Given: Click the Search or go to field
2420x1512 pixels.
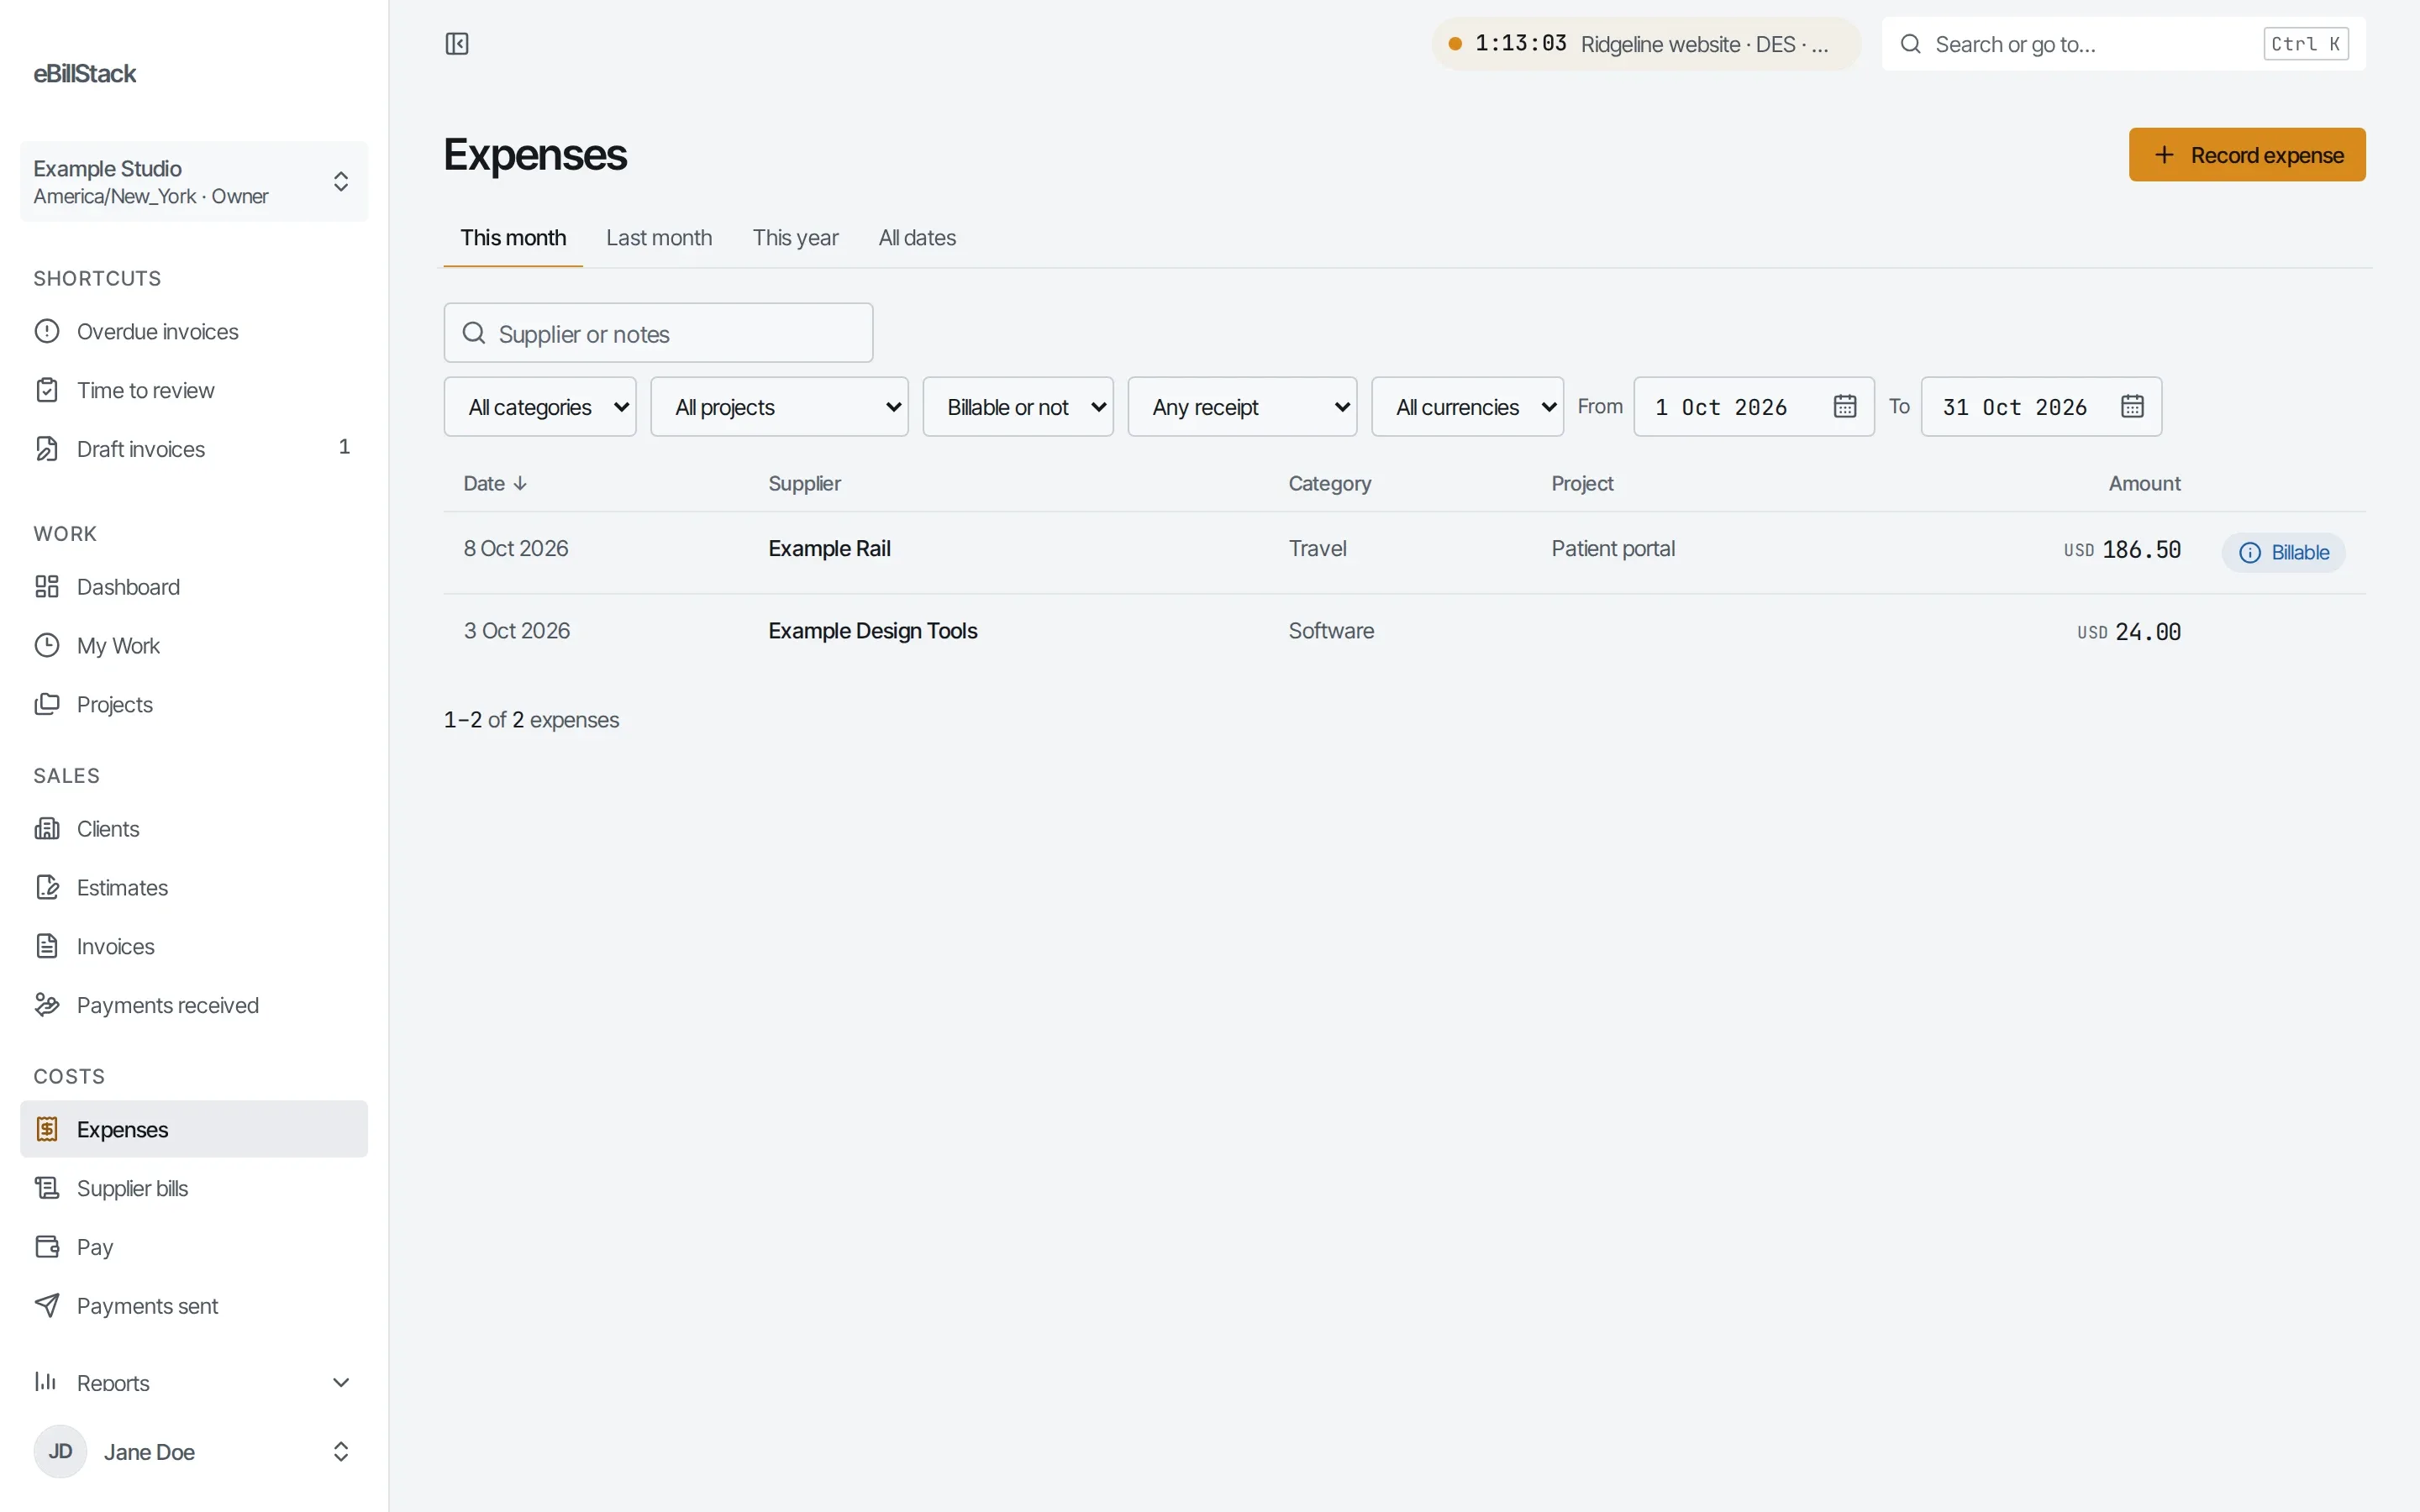Looking at the screenshot, I should point(2123,44).
